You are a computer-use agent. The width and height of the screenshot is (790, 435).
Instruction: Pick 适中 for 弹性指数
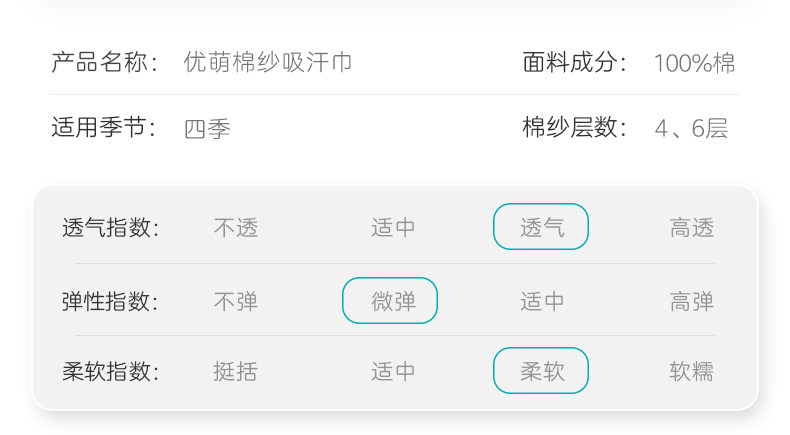pyautogui.click(x=542, y=301)
